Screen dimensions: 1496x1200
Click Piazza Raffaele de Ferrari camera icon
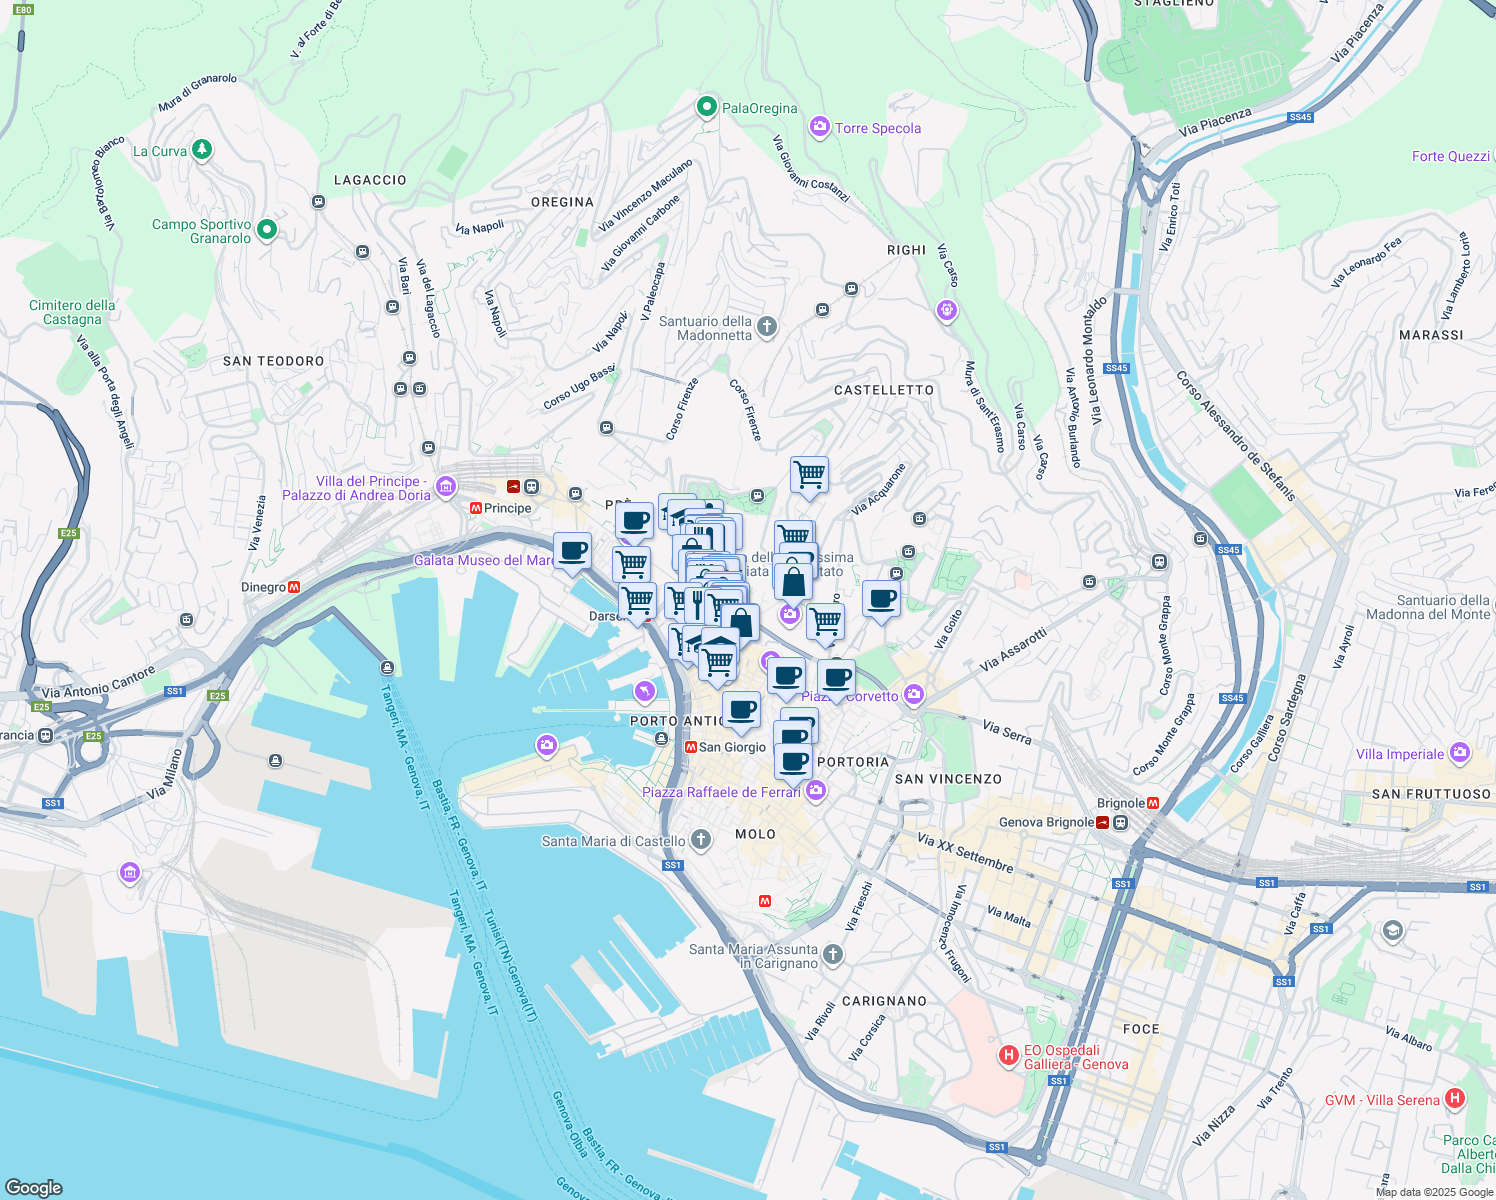click(x=816, y=792)
